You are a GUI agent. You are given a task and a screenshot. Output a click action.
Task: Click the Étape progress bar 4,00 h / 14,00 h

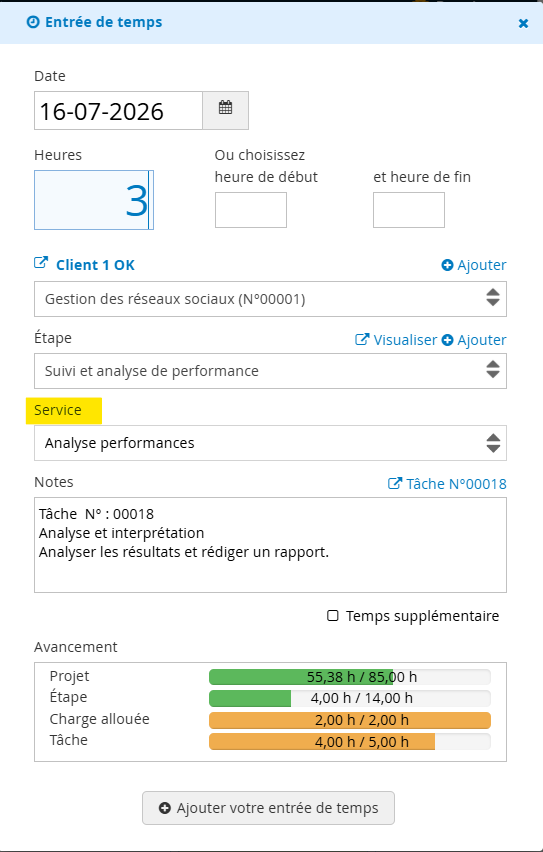349,698
